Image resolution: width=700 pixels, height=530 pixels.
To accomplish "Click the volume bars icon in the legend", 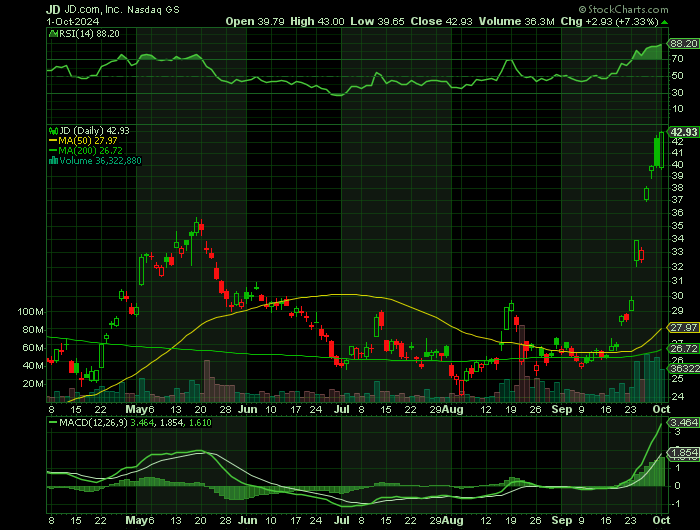I will coord(53,161).
